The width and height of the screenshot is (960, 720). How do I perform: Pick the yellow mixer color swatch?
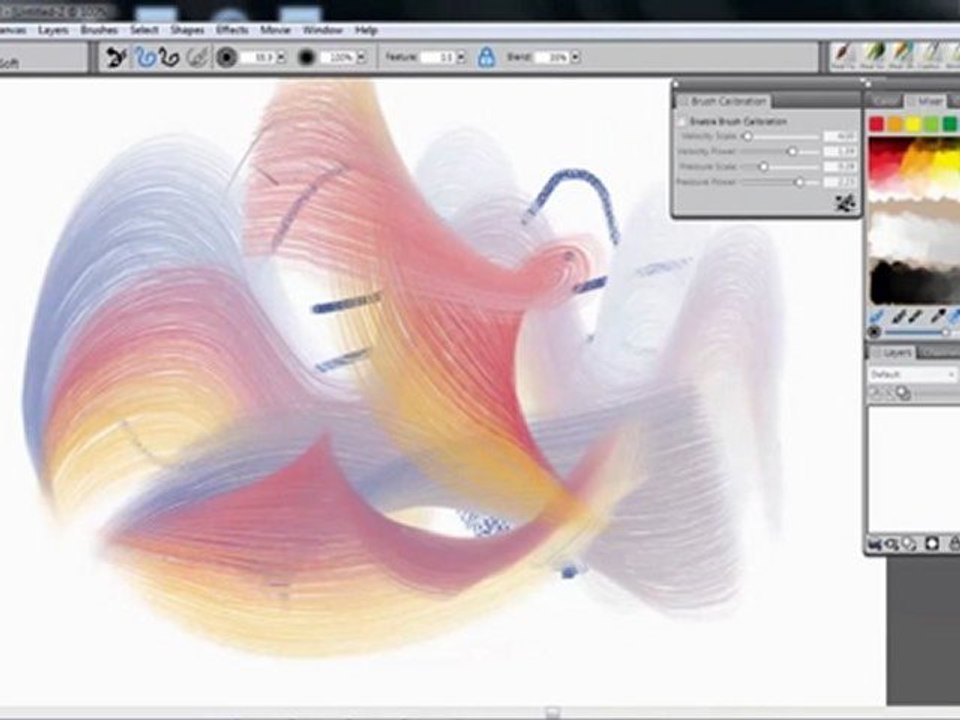[913, 124]
